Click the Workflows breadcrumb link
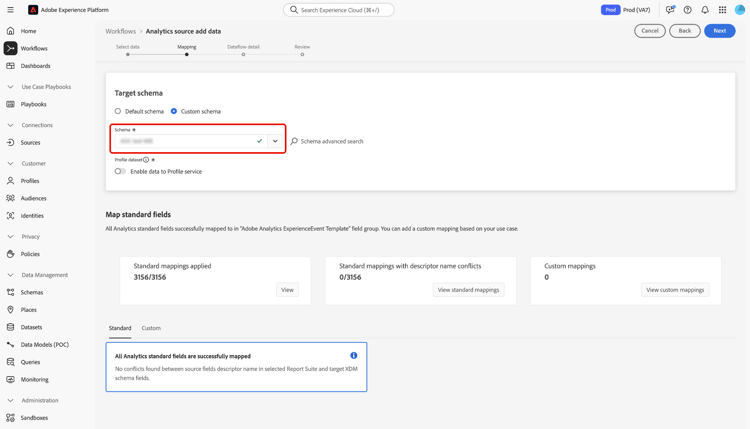Screen dimensions: 750x429 tap(121, 31)
